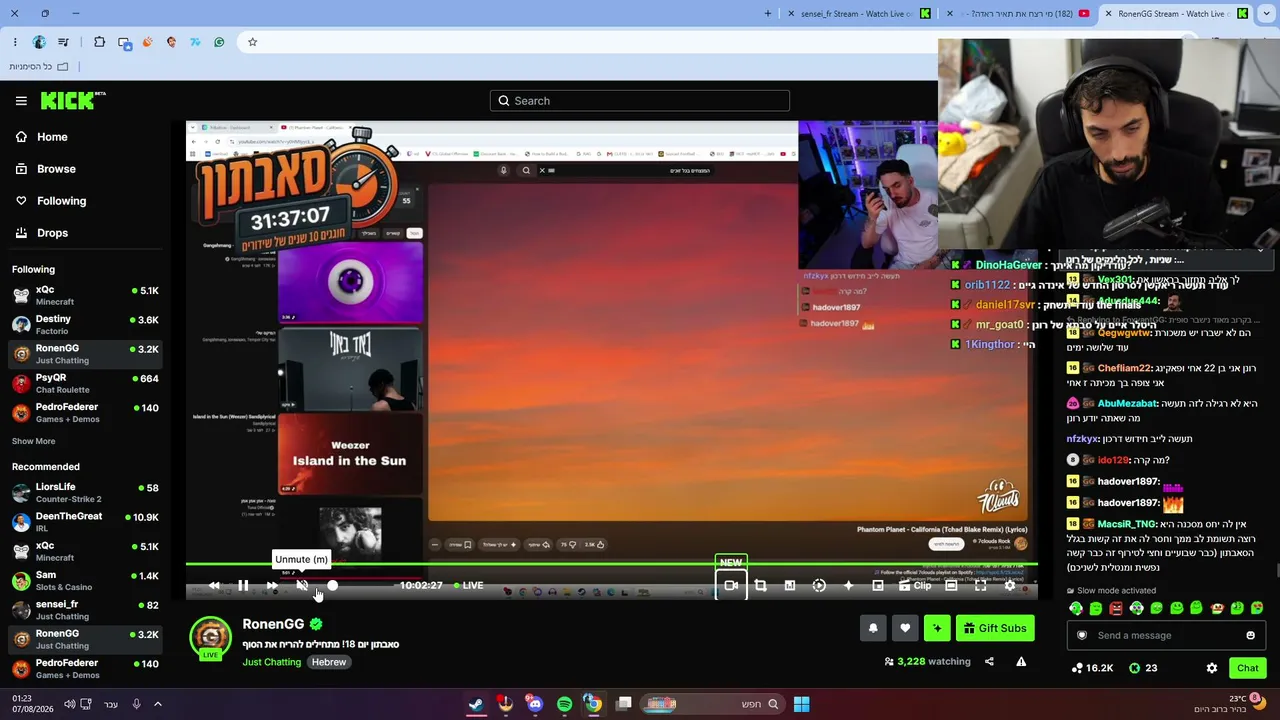Screen dimensions: 1280x720
Task: Open the Windows Start menu
Action: click(x=801, y=704)
